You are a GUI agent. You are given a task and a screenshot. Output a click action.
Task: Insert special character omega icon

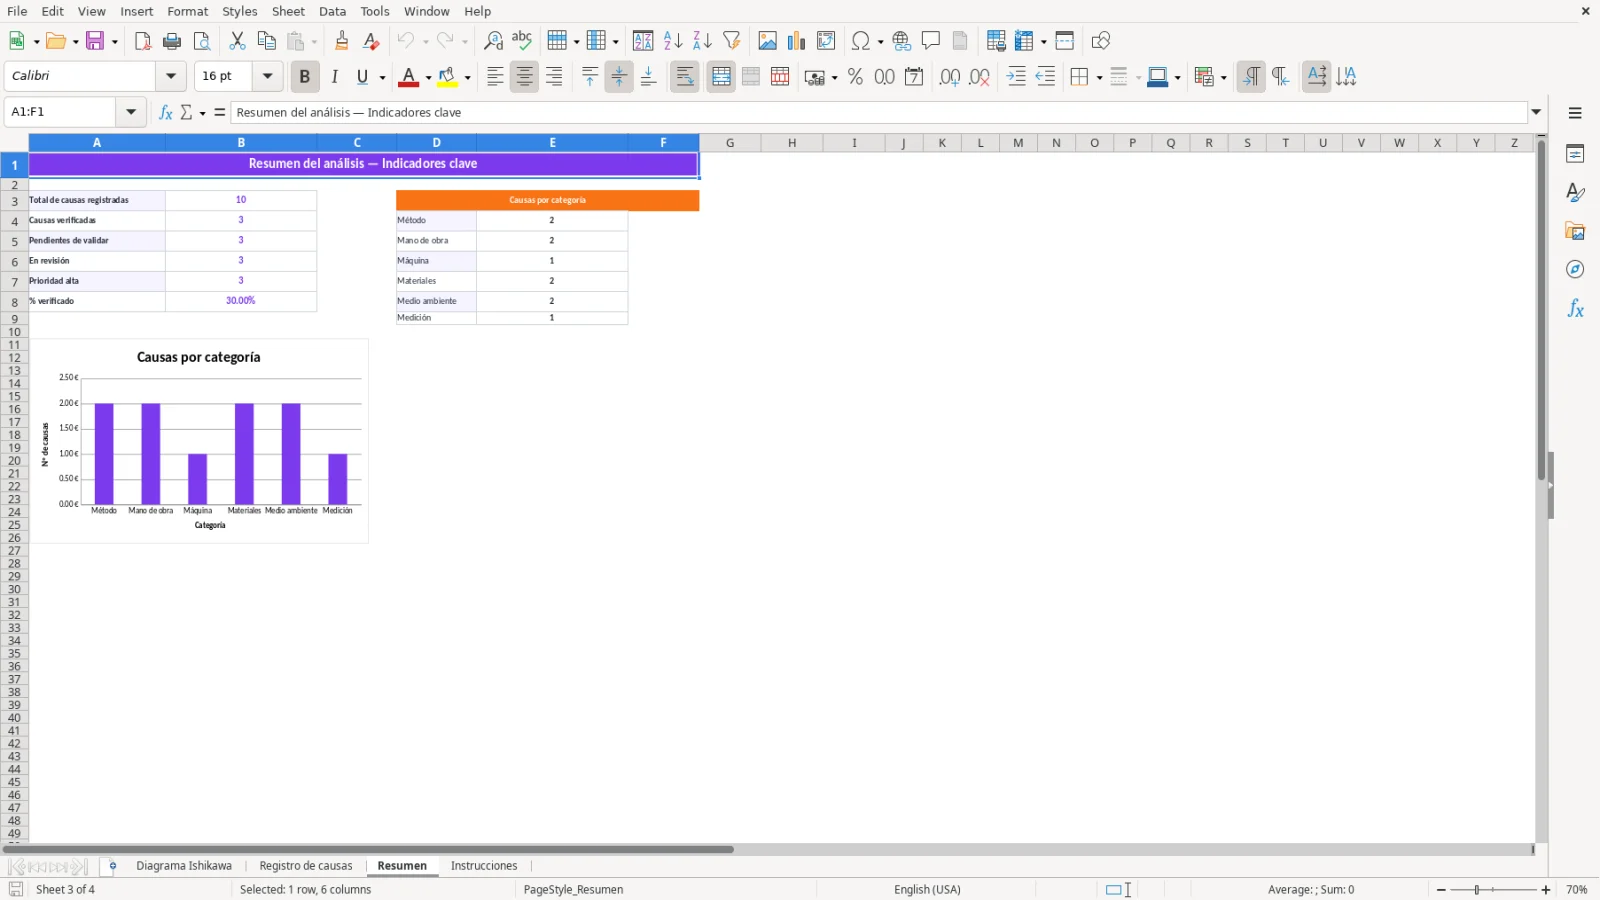click(860, 41)
